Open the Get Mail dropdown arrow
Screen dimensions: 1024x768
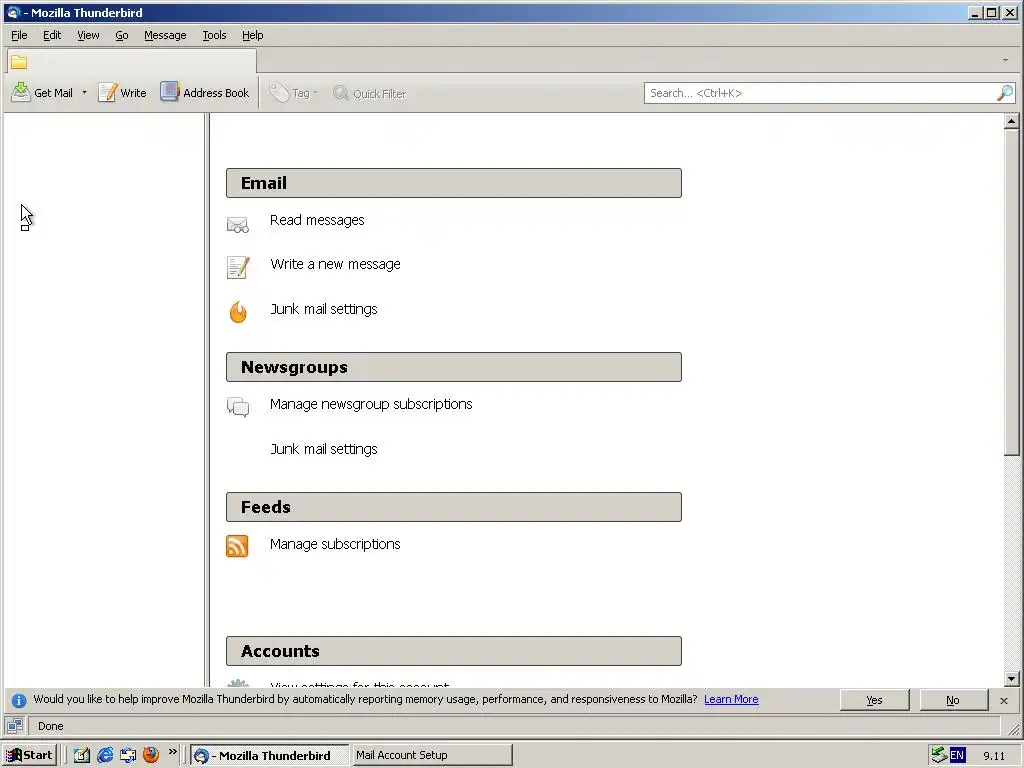click(84, 93)
